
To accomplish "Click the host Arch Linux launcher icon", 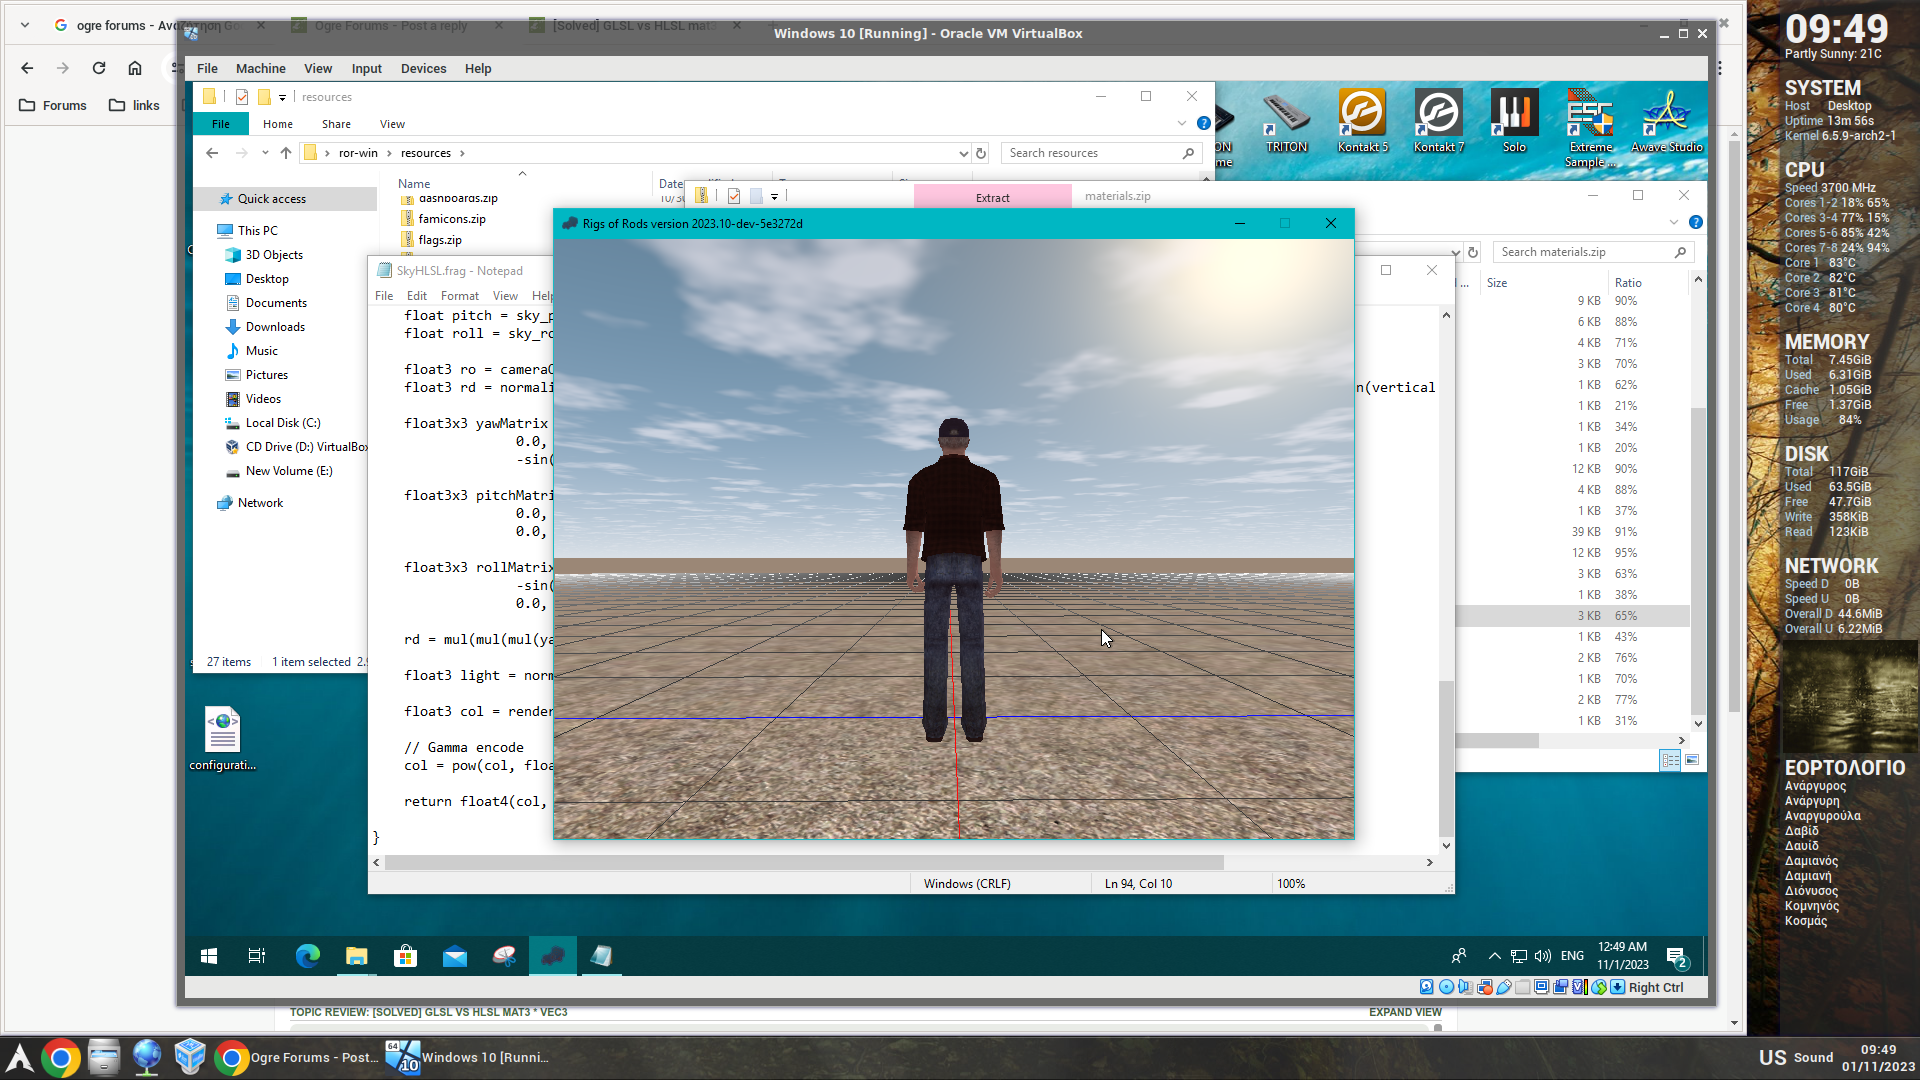I will click(x=20, y=1057).
